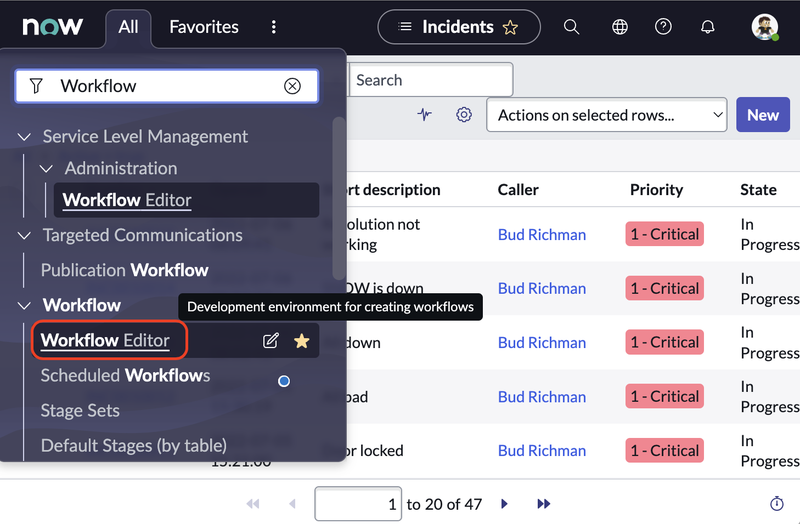Image resolution: width=800 pixels, height=524 pixels.
Task: Click the page number input field
Action: 357,504
